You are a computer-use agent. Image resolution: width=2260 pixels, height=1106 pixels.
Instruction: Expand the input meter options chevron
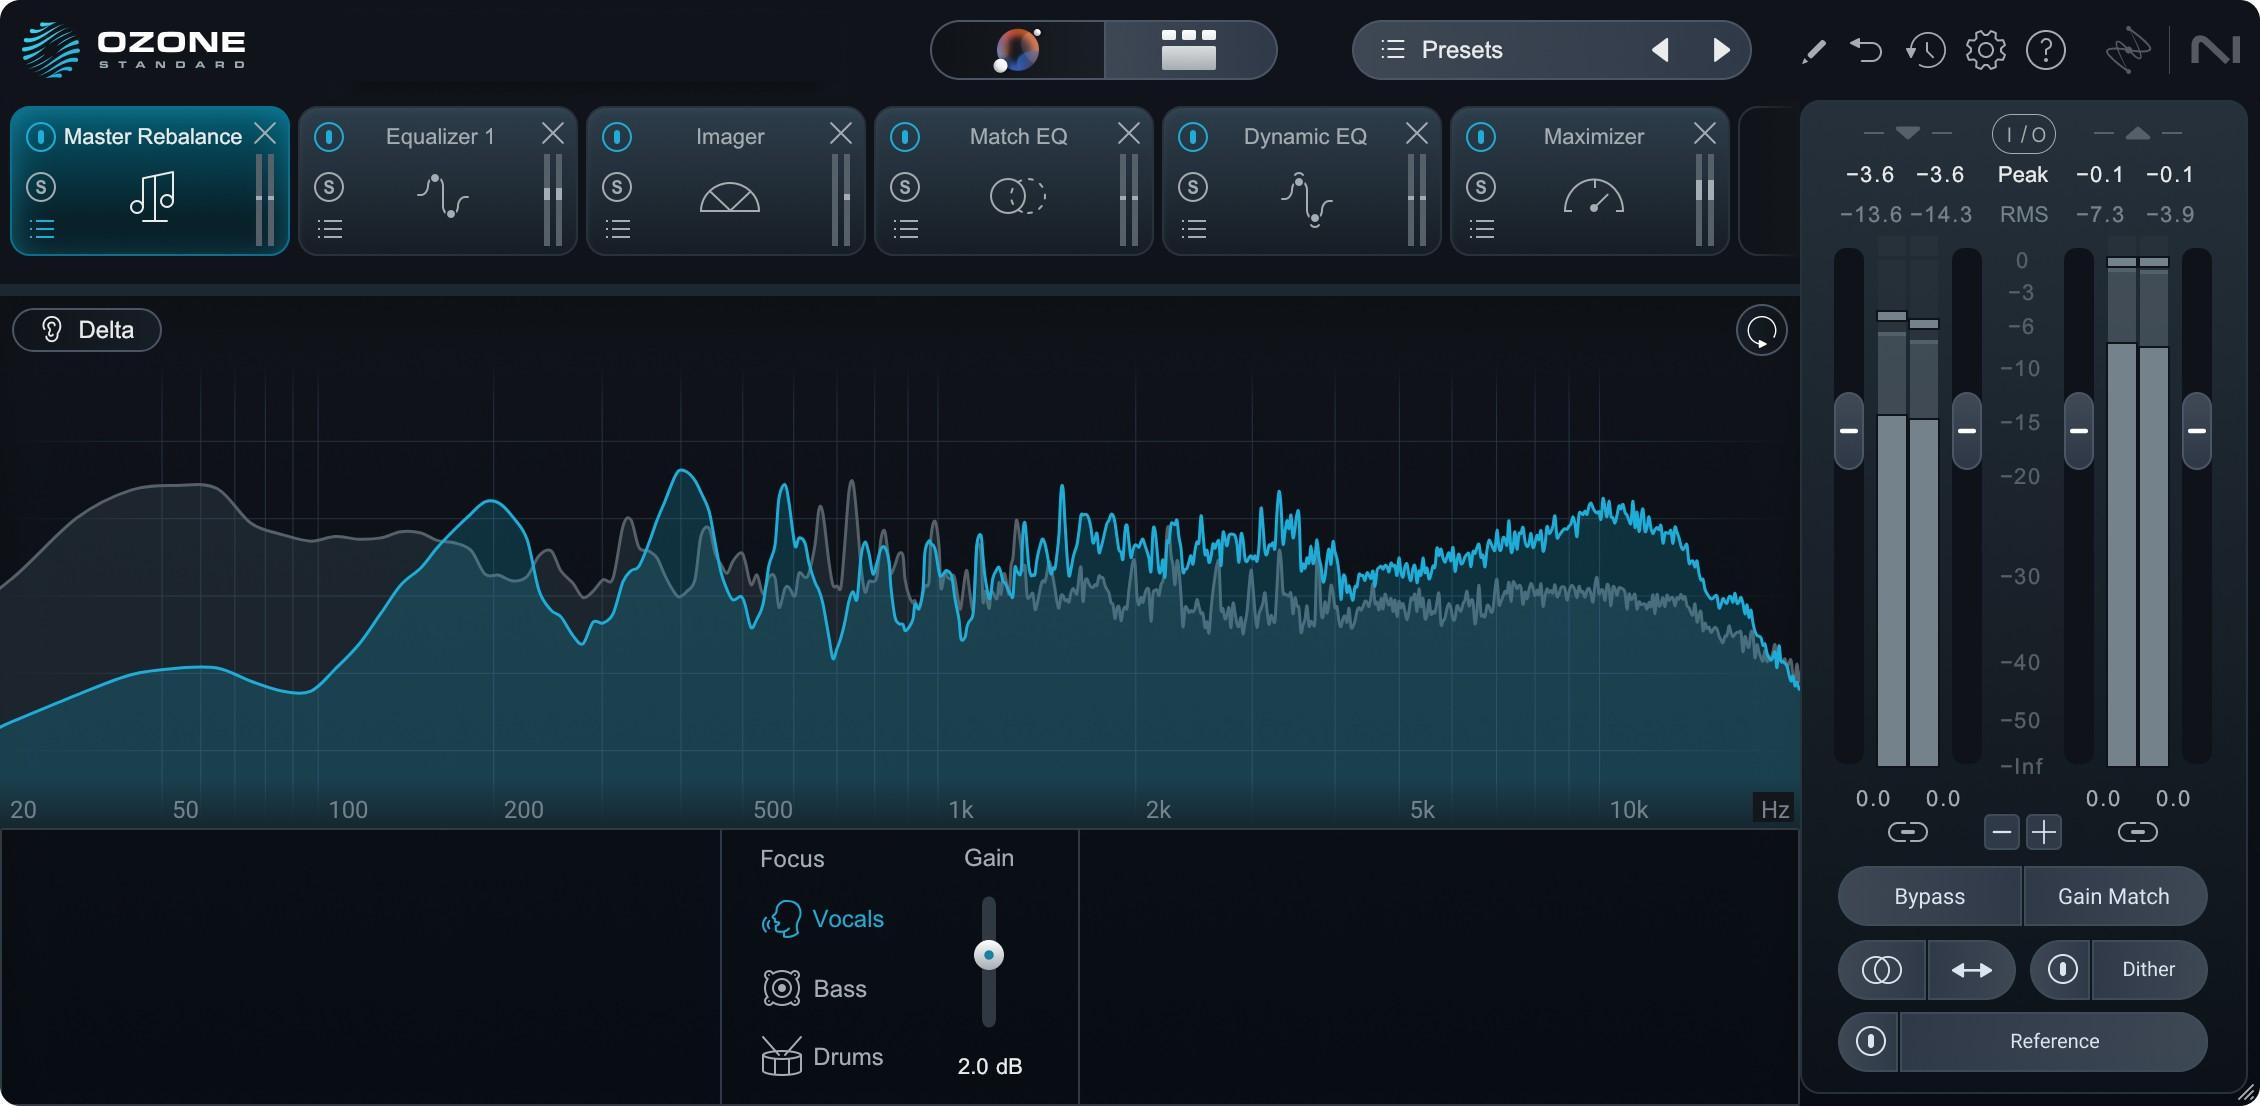(x=1908, y=131)
